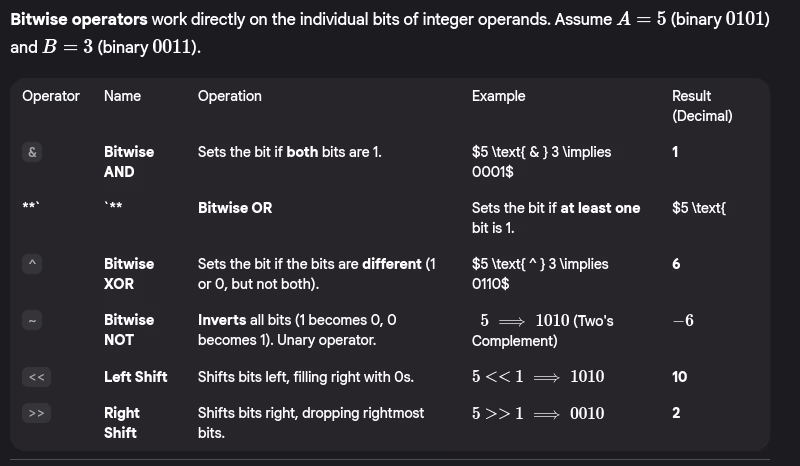Image resolution: width=800 pixels, height=466 pixels.
Task: Click the Bitwise XOR name cell
Action: click(129, 274)
